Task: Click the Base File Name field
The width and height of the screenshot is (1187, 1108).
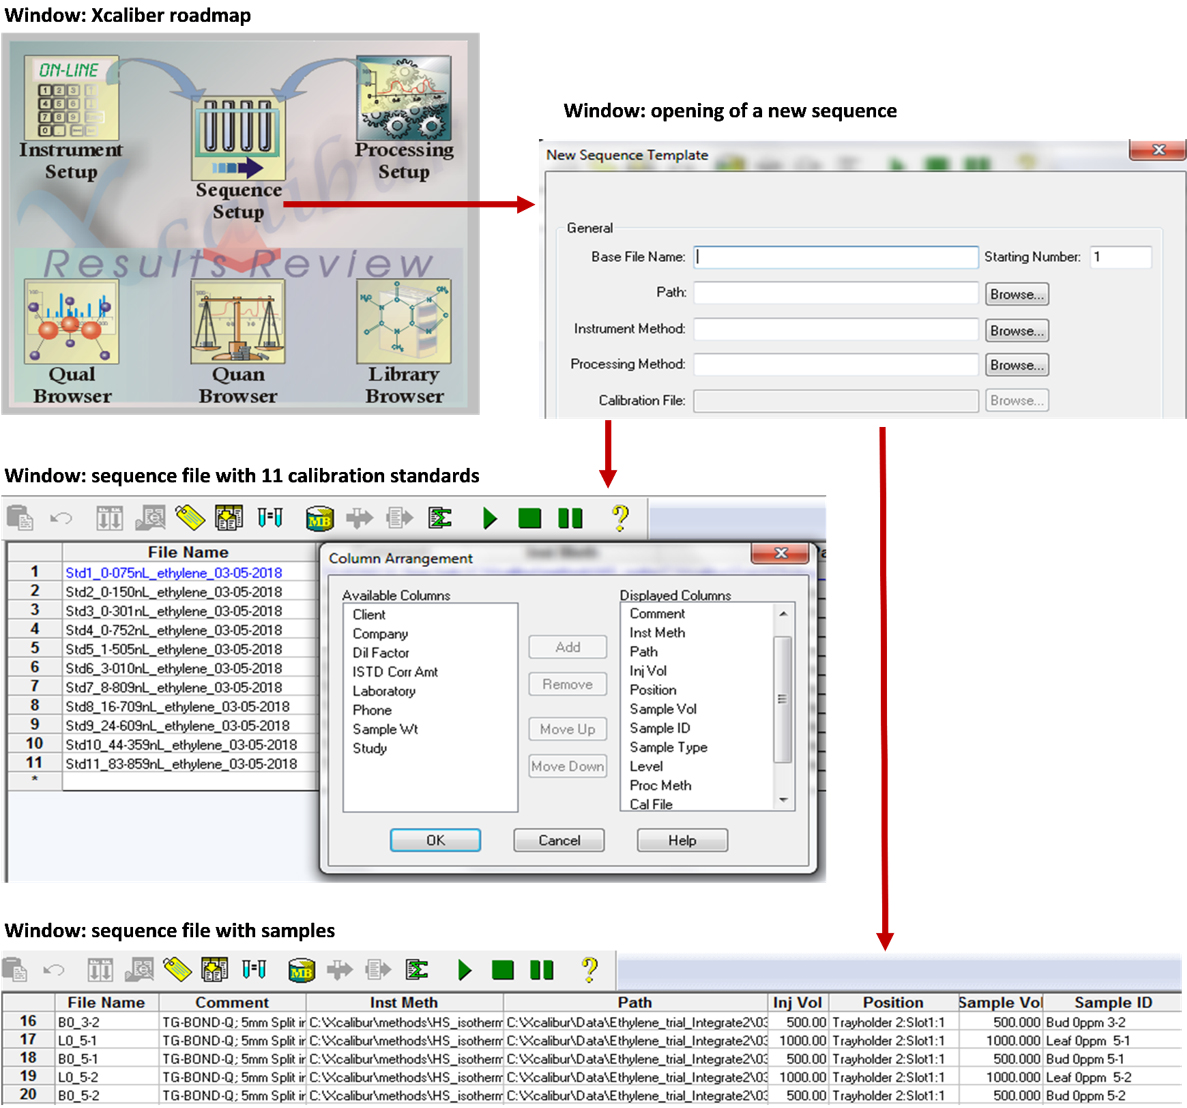Action: pos(837,257)
